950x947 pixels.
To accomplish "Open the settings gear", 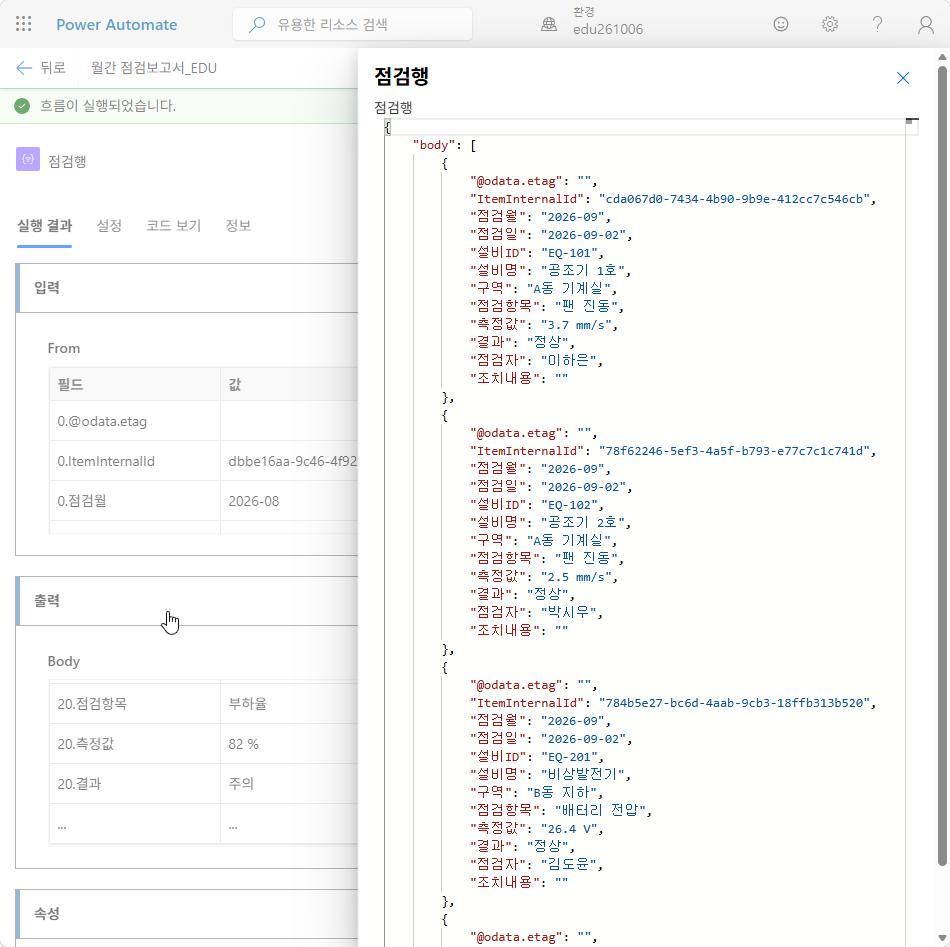I will pyautogui.click(x=829, y=24).
